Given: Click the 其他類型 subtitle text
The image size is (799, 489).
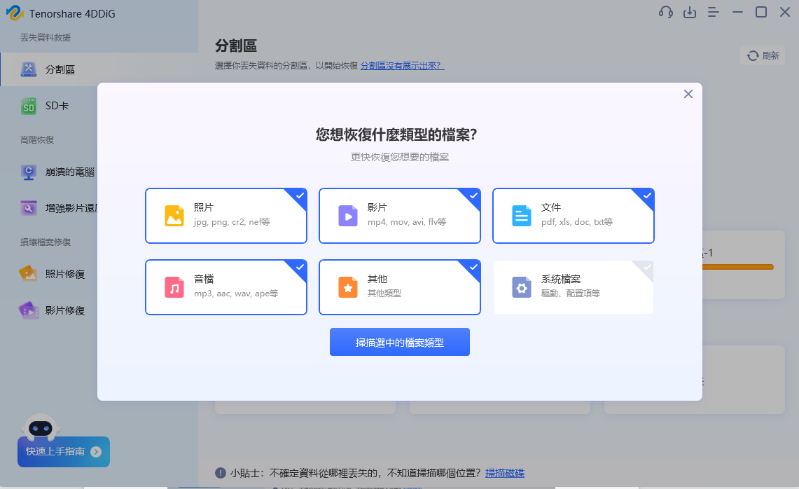Looking at the screenshot, I should point(384,293).
